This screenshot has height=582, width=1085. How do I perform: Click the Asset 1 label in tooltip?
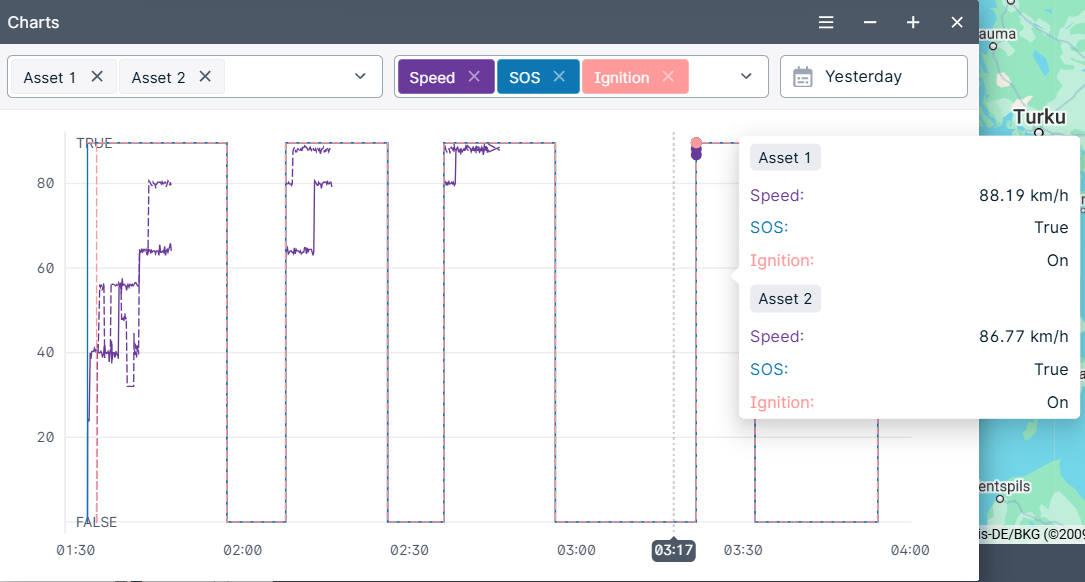(785, 157)
